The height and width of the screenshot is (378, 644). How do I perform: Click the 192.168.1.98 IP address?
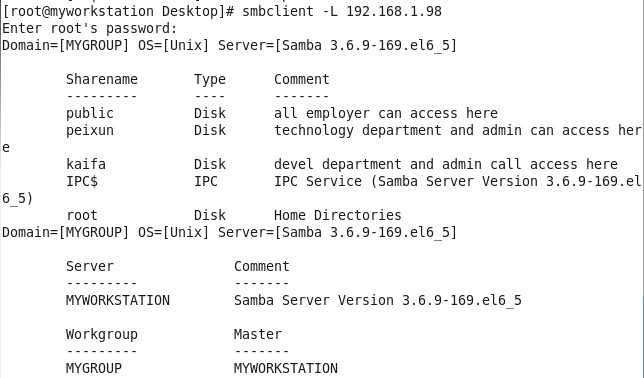pos(394,11)
